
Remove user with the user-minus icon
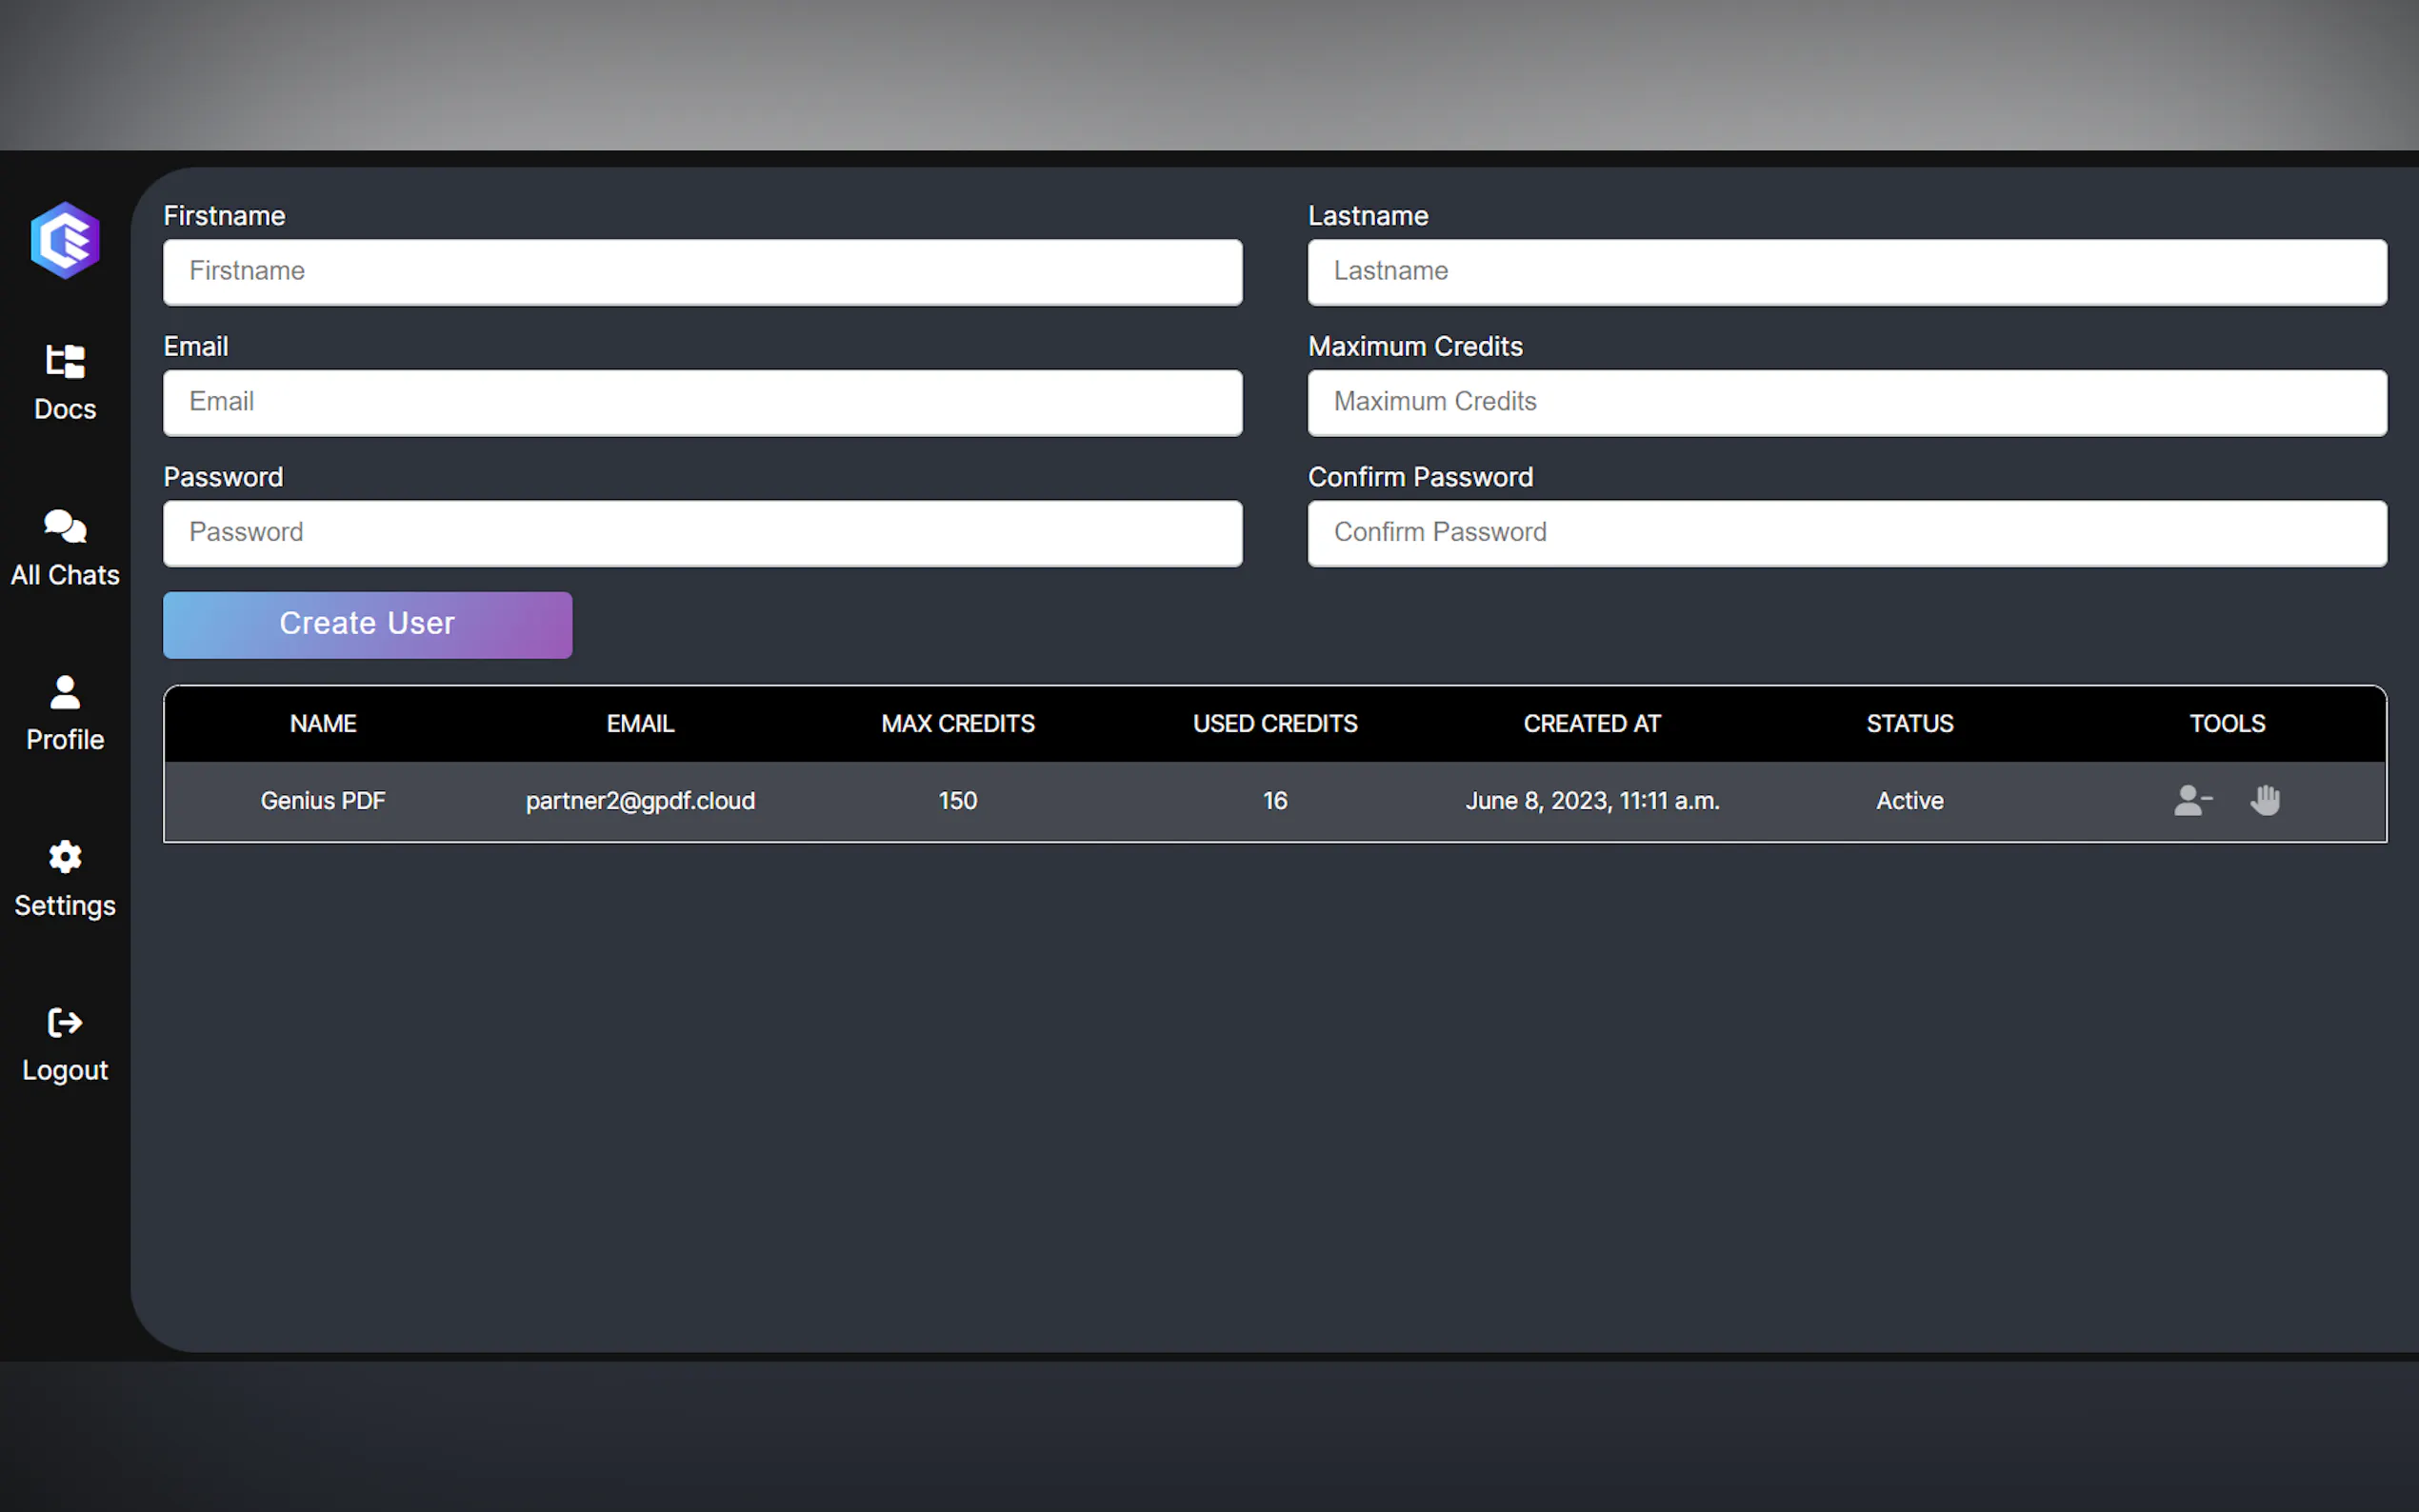click(x=2192, y=800)
